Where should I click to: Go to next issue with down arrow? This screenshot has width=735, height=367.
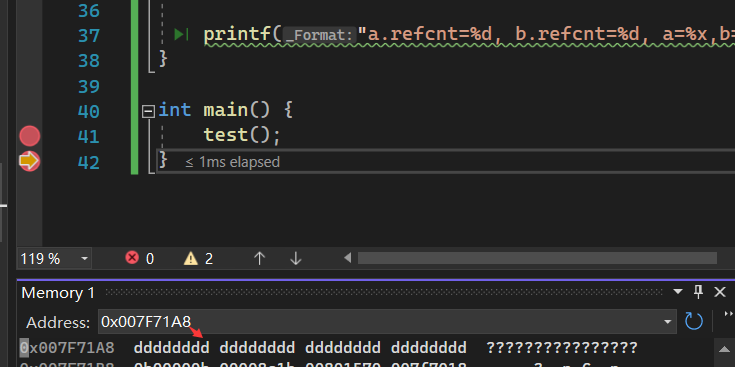295,258
